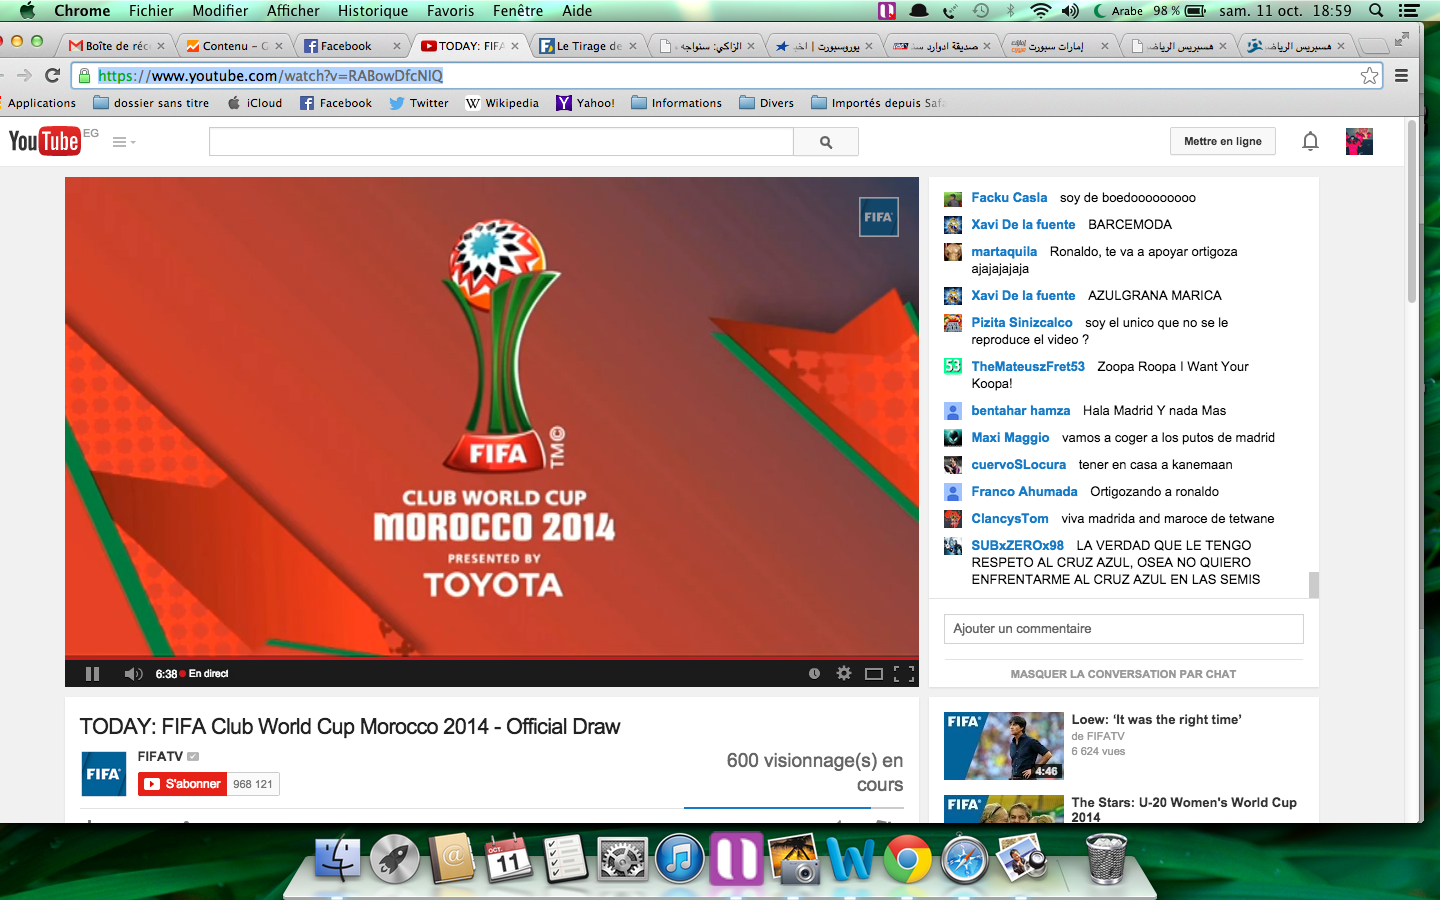Click MASQUER LA CONVERSATION PAR CHAT

point(1123,674)
